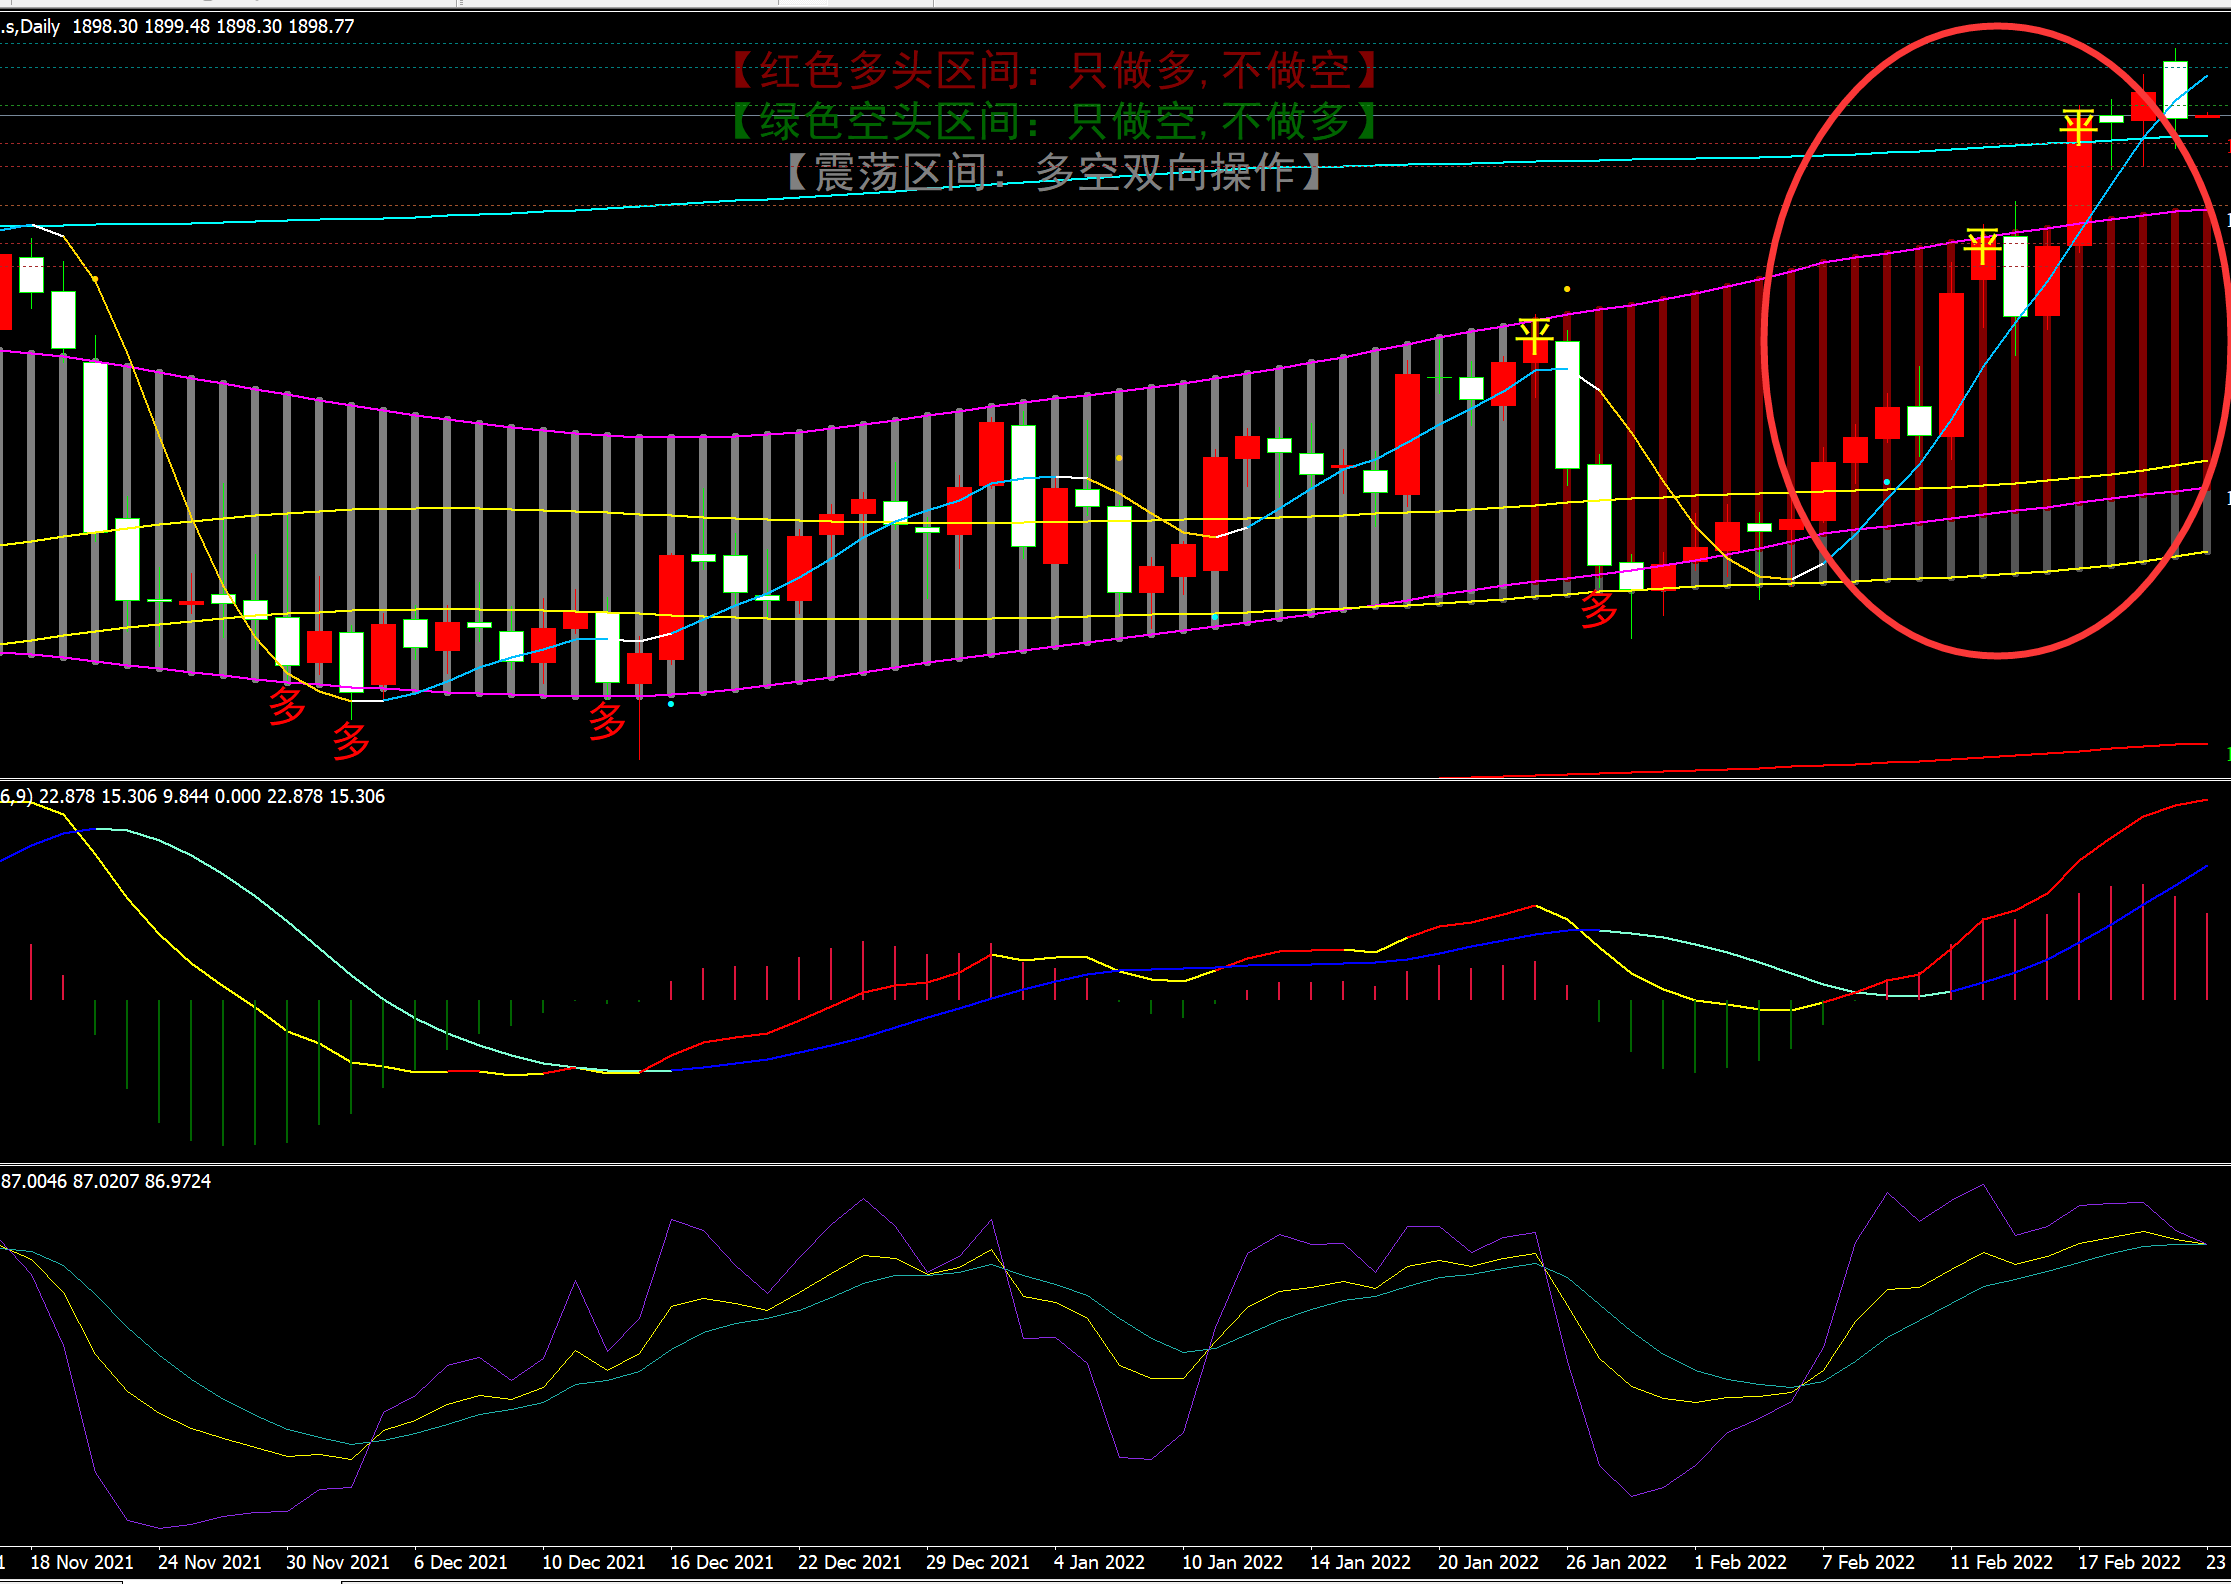
Task: Click the small yellow dot above 26 Jan candle
Action: [x=1567, y=289]
